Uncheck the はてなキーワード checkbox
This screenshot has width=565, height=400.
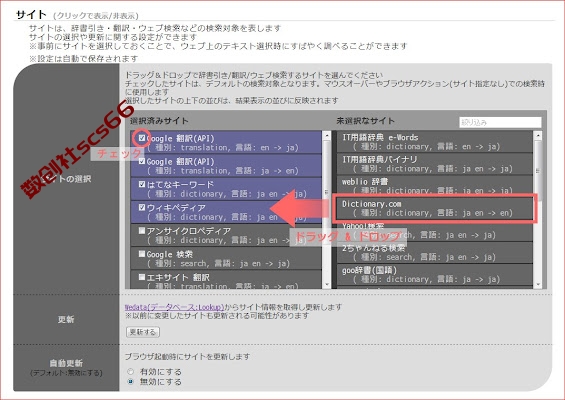point(142,184)
